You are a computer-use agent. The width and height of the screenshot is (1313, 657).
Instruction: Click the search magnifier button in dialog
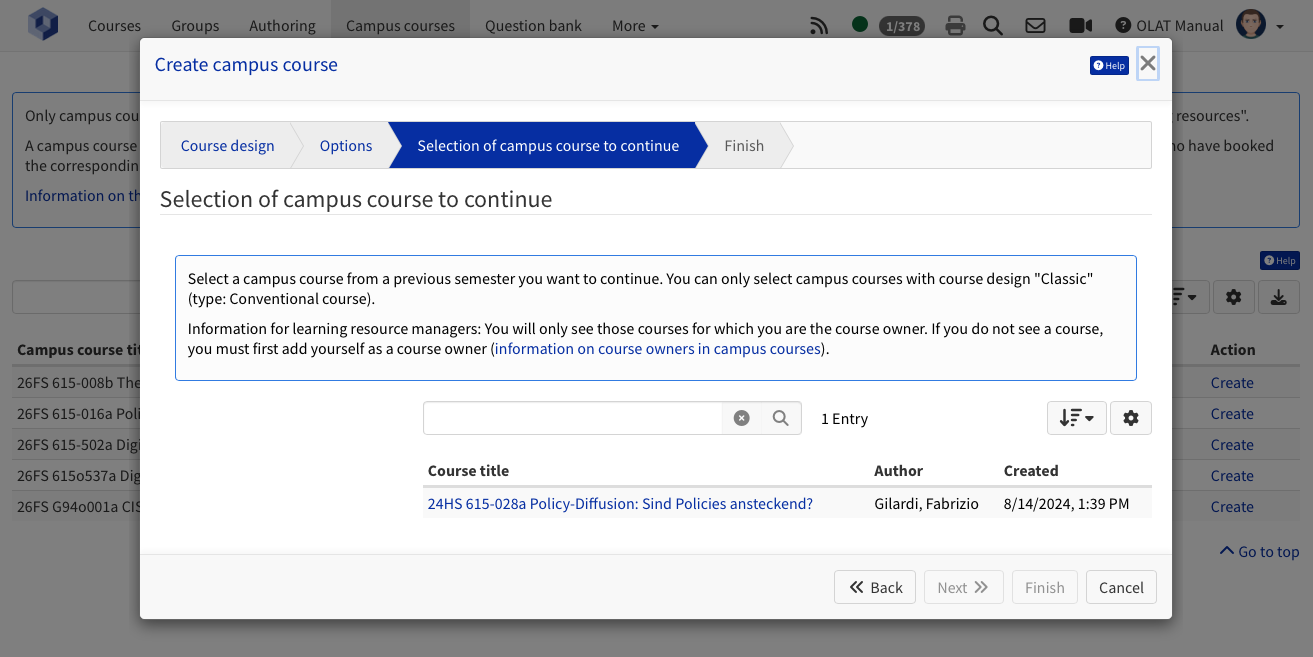[781, 418]
